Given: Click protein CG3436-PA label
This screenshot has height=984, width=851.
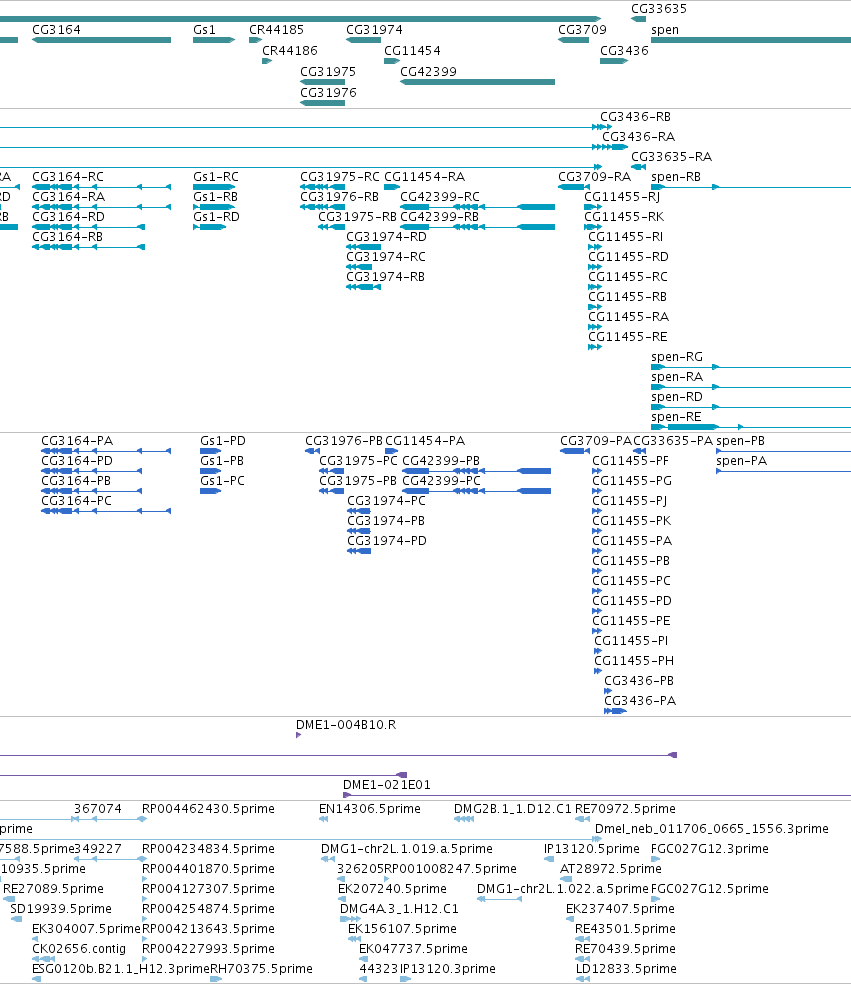Looking at the screenshot, I should (640, 701).
